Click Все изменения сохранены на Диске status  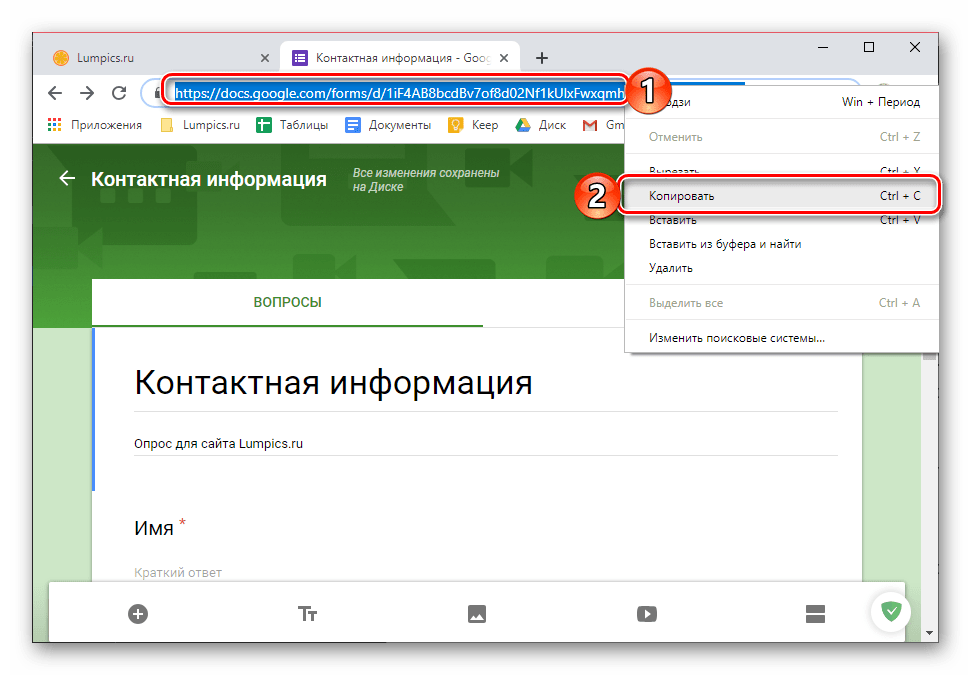click(x=426, y=180)
